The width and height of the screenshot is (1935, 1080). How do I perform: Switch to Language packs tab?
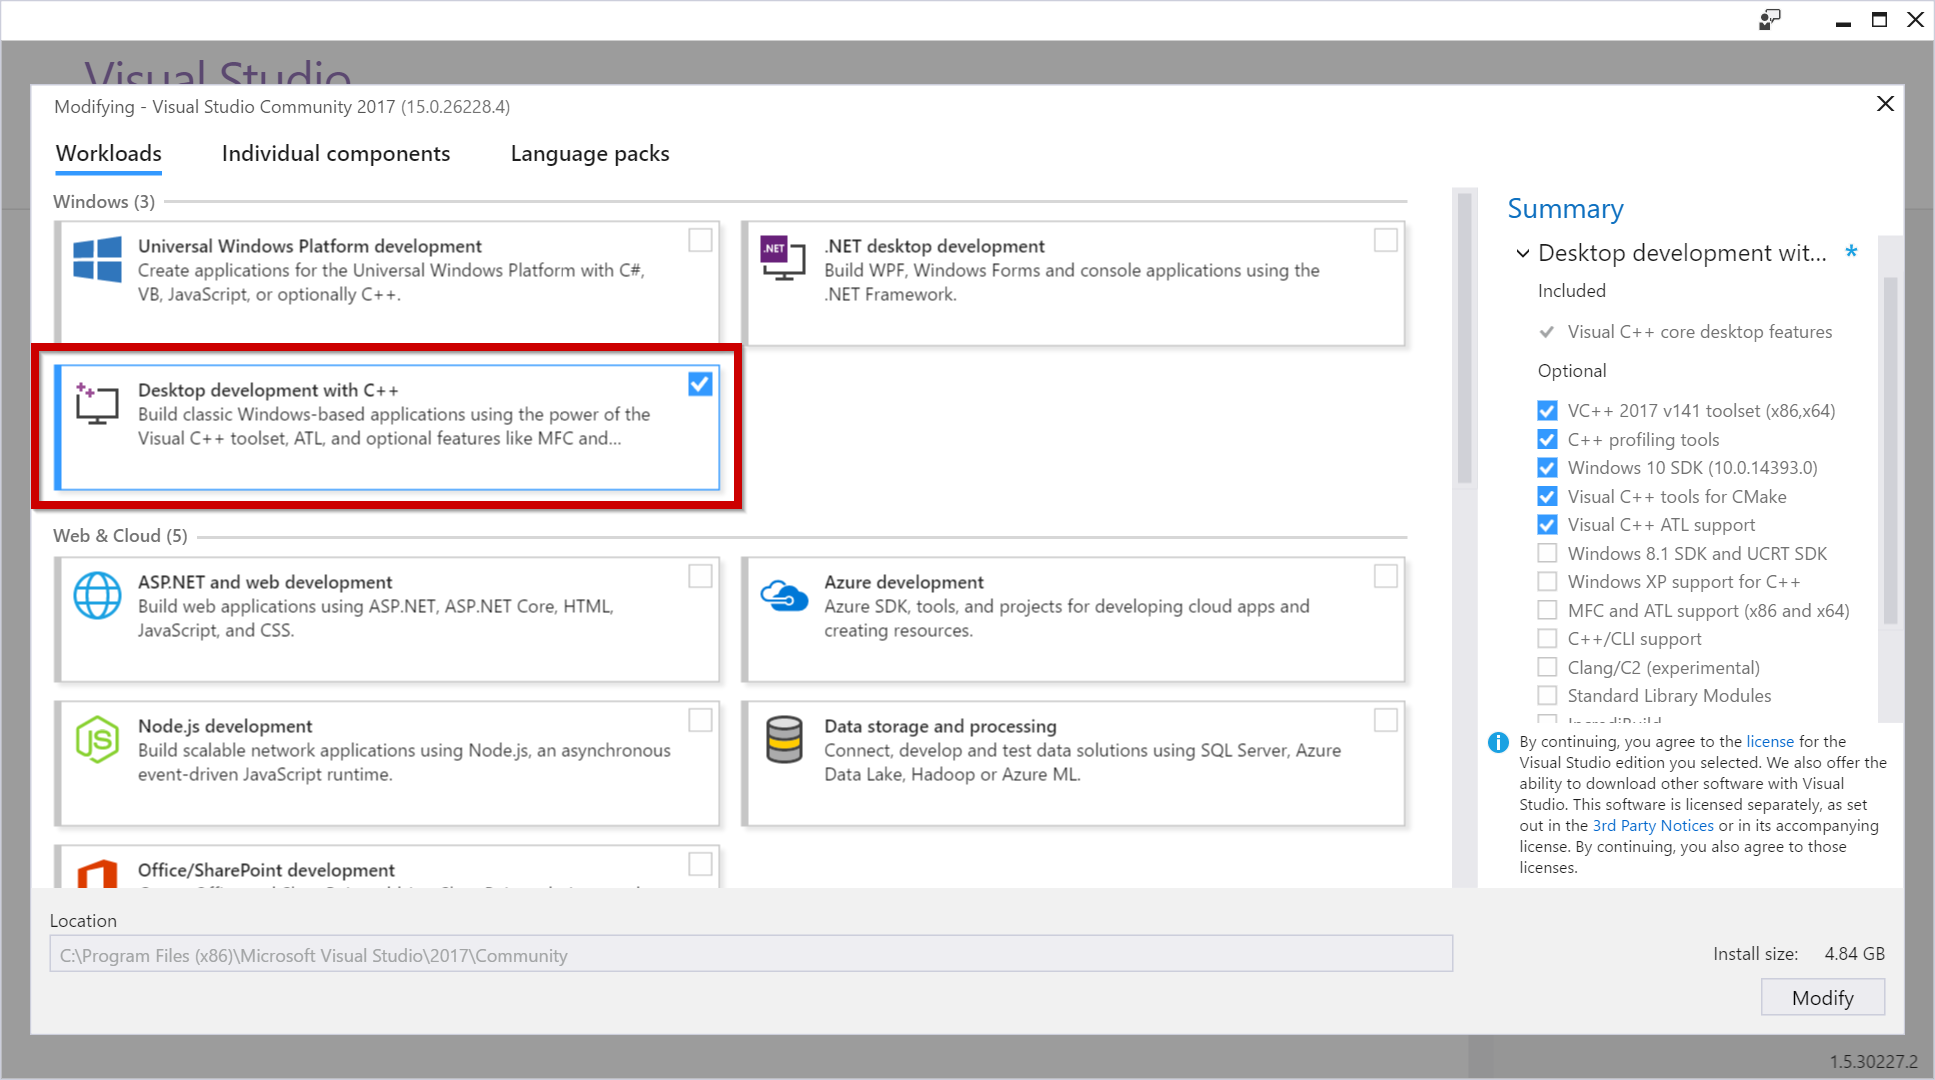click(x=590, y=153)
